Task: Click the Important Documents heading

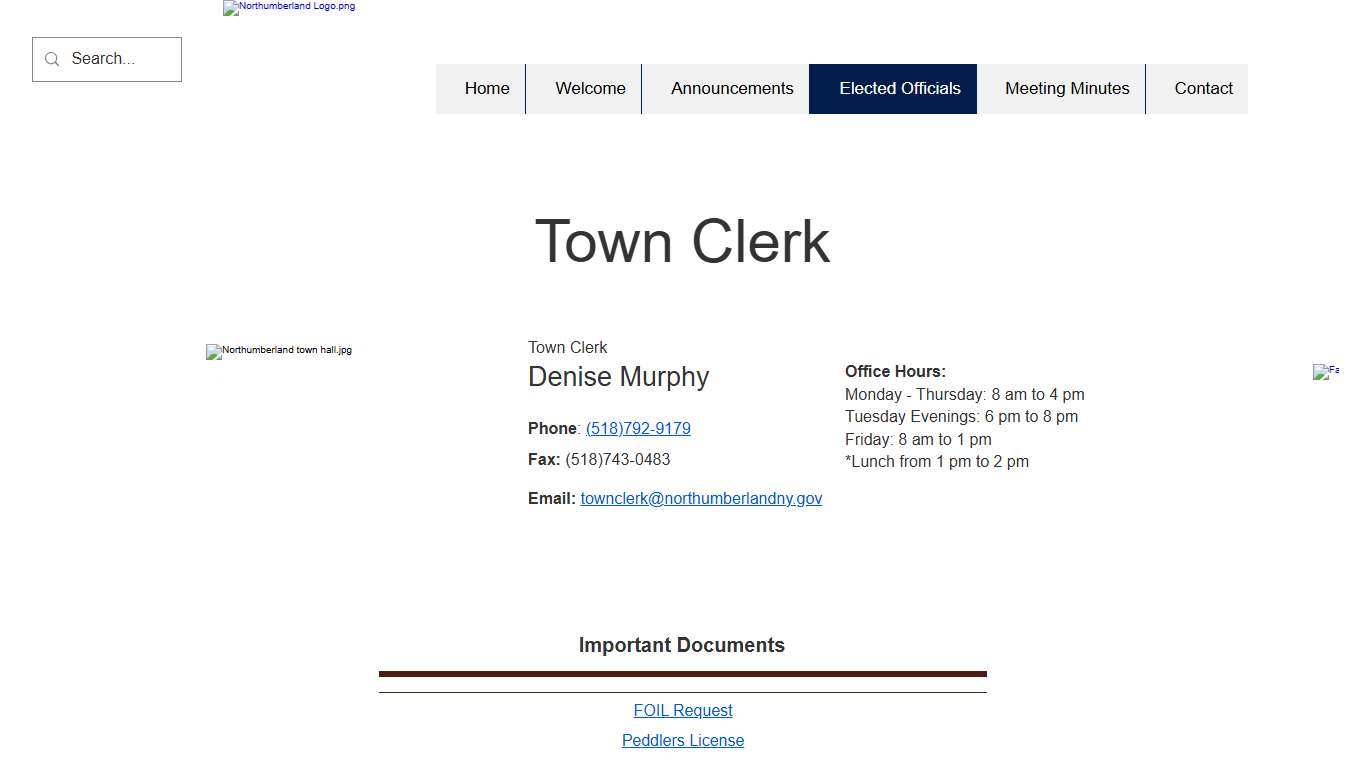Action: (x=683, y=645)
